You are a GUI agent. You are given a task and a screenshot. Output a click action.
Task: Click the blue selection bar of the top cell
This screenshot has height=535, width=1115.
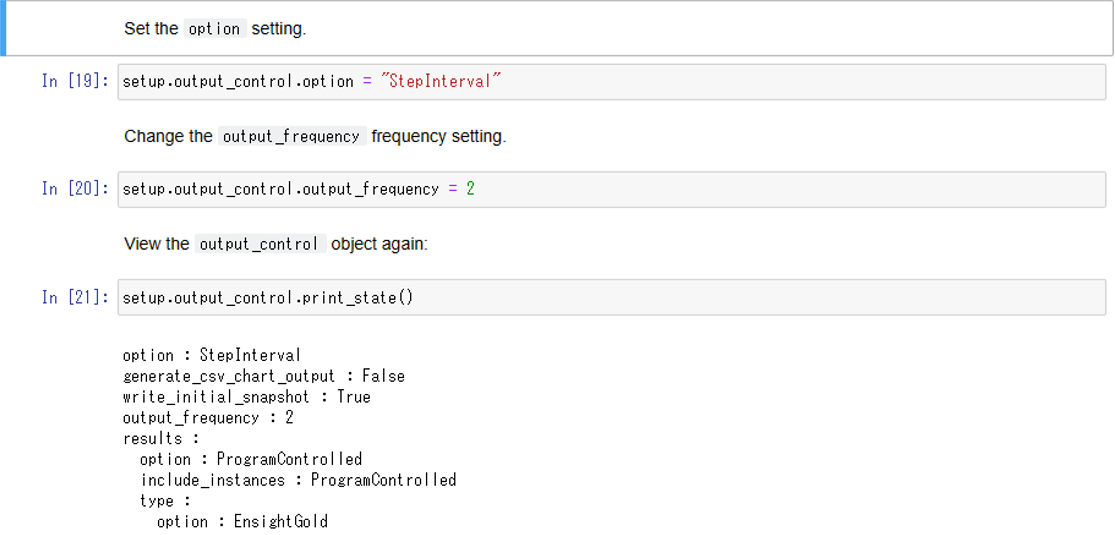coord(3,28)
